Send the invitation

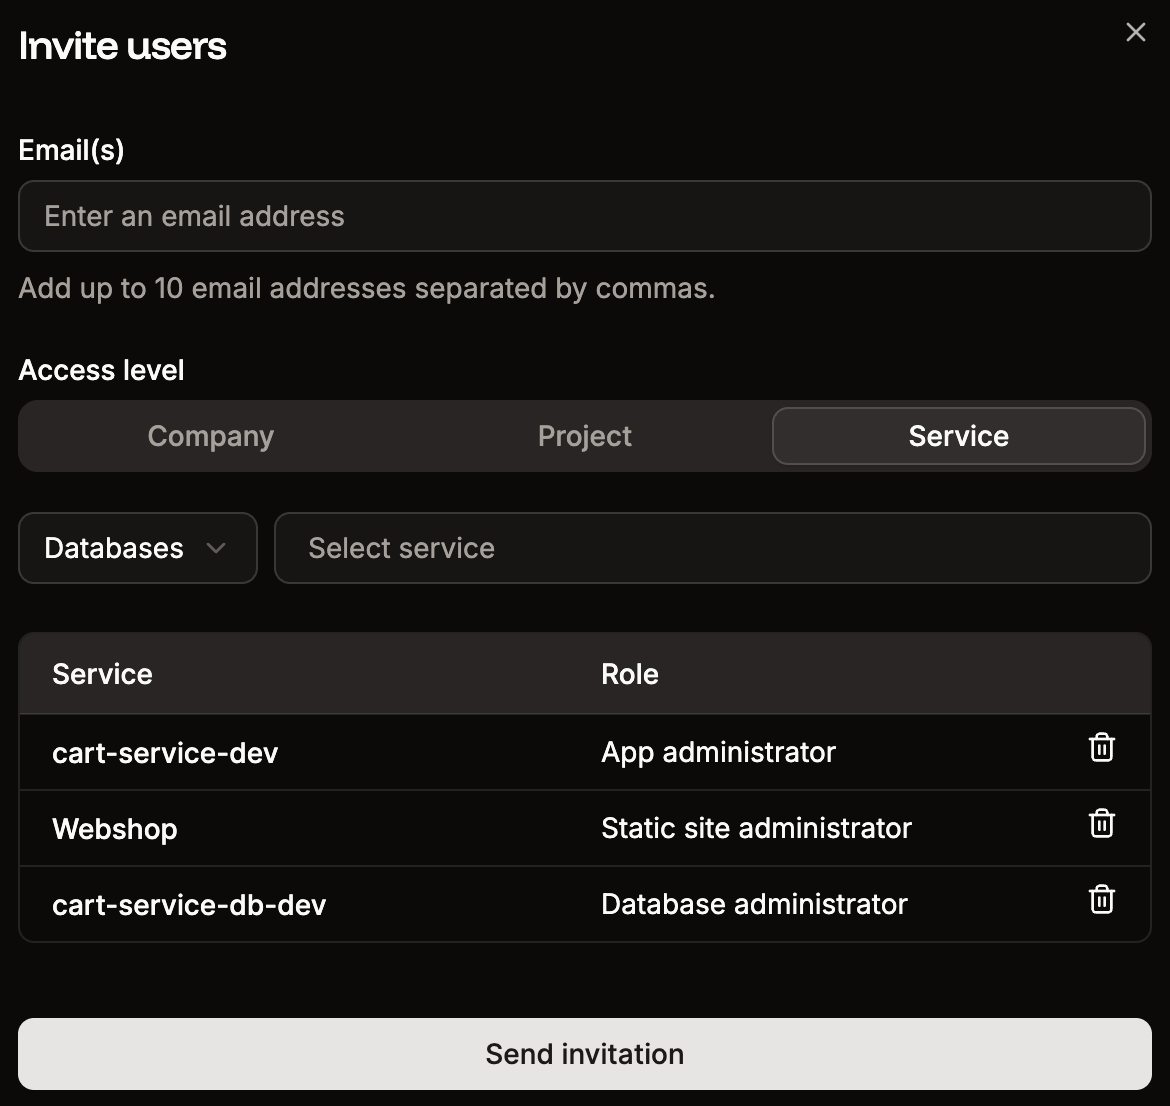pos(584,1053)
